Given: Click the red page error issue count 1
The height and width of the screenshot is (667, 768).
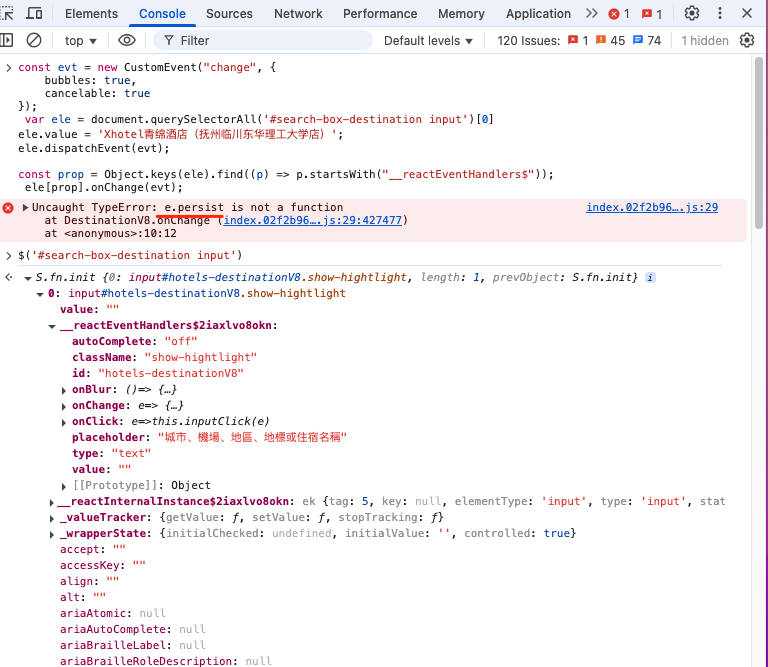Looking at the screenshot, I should (578, 41).
